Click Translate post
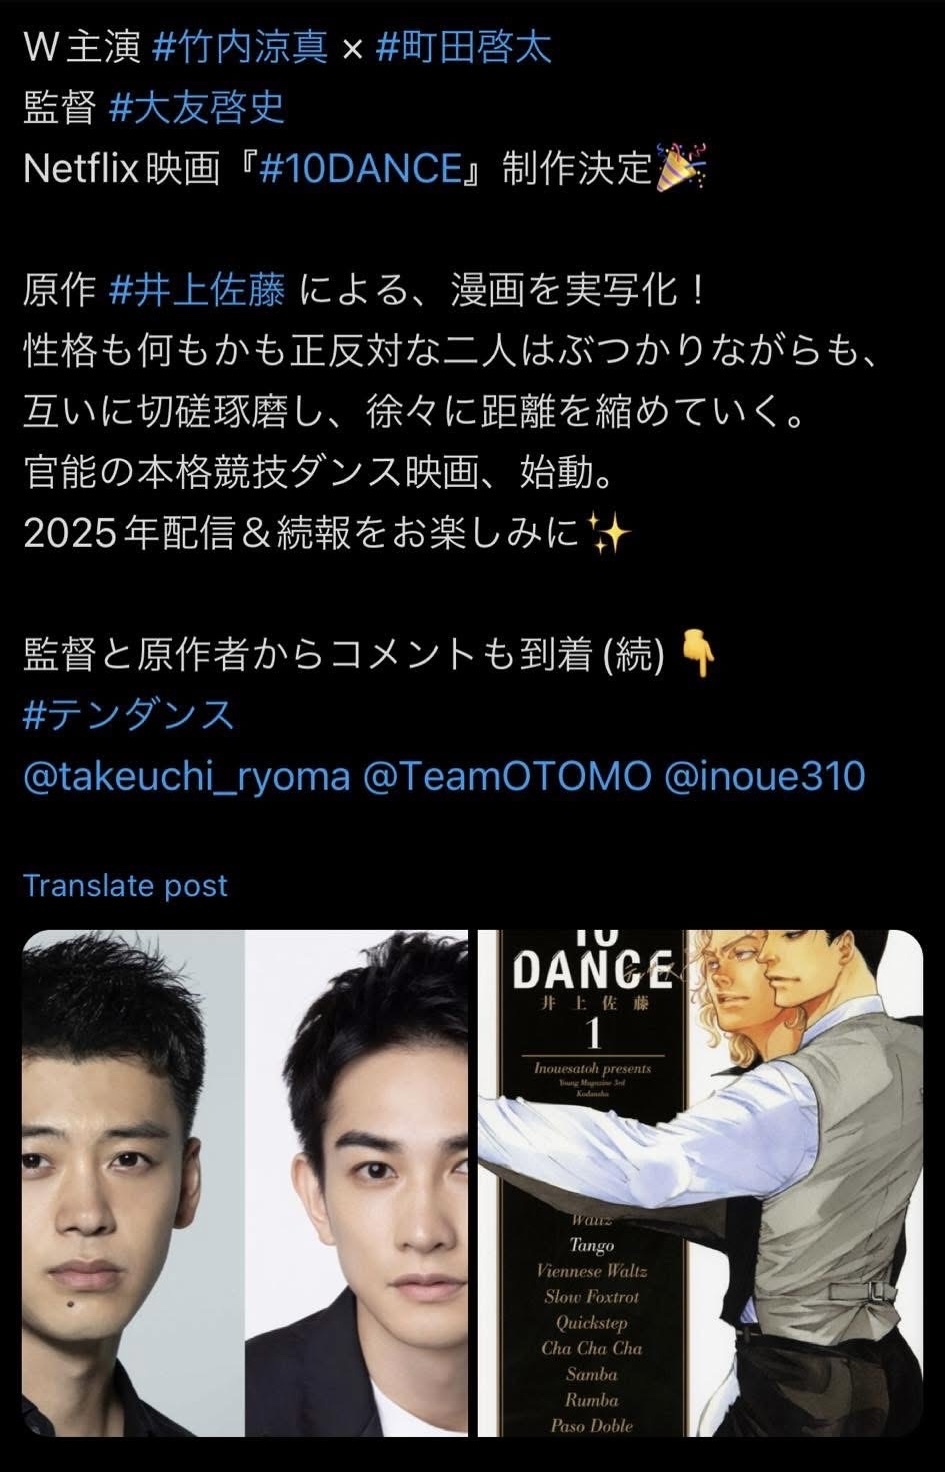This screenshot has width=945, height=1472. point(125,885)
